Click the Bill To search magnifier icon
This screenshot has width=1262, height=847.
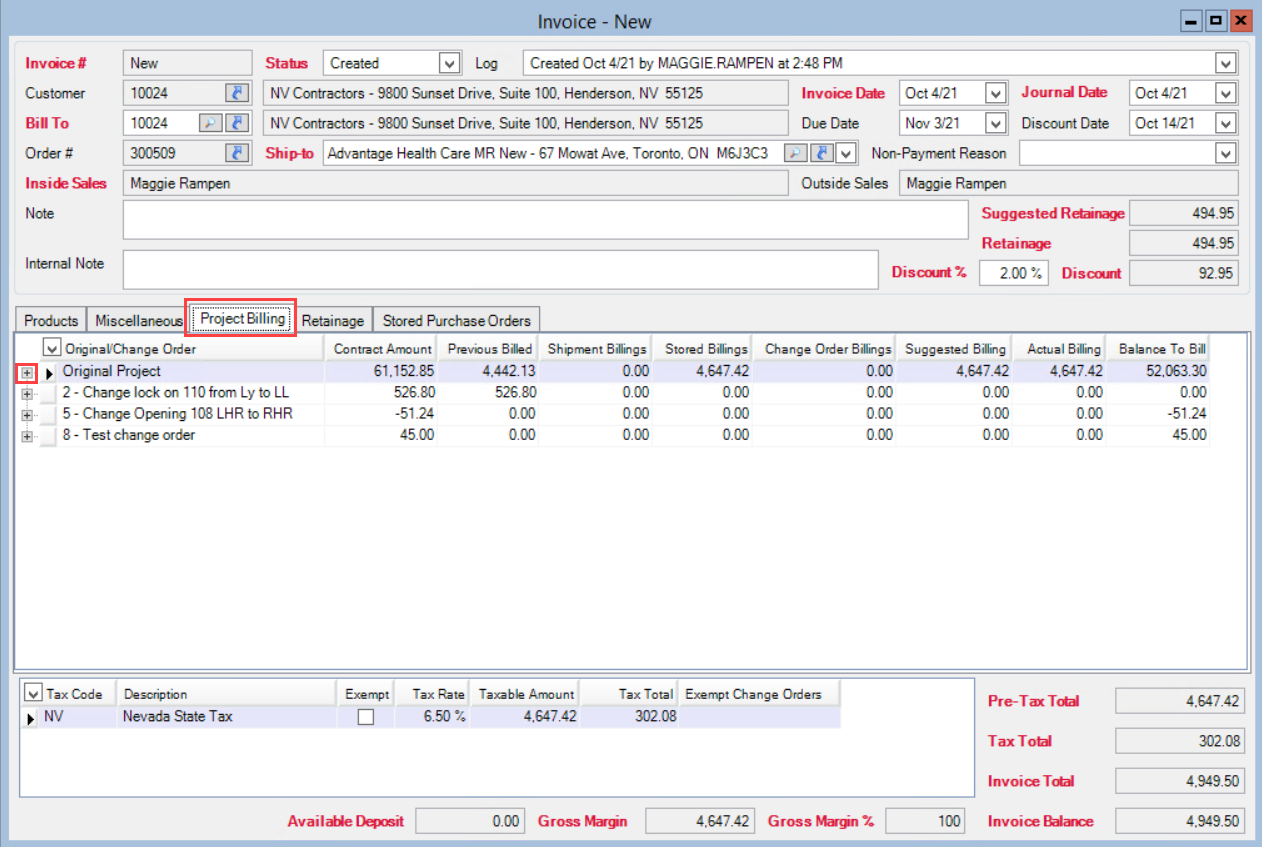[x=210, y=123]
